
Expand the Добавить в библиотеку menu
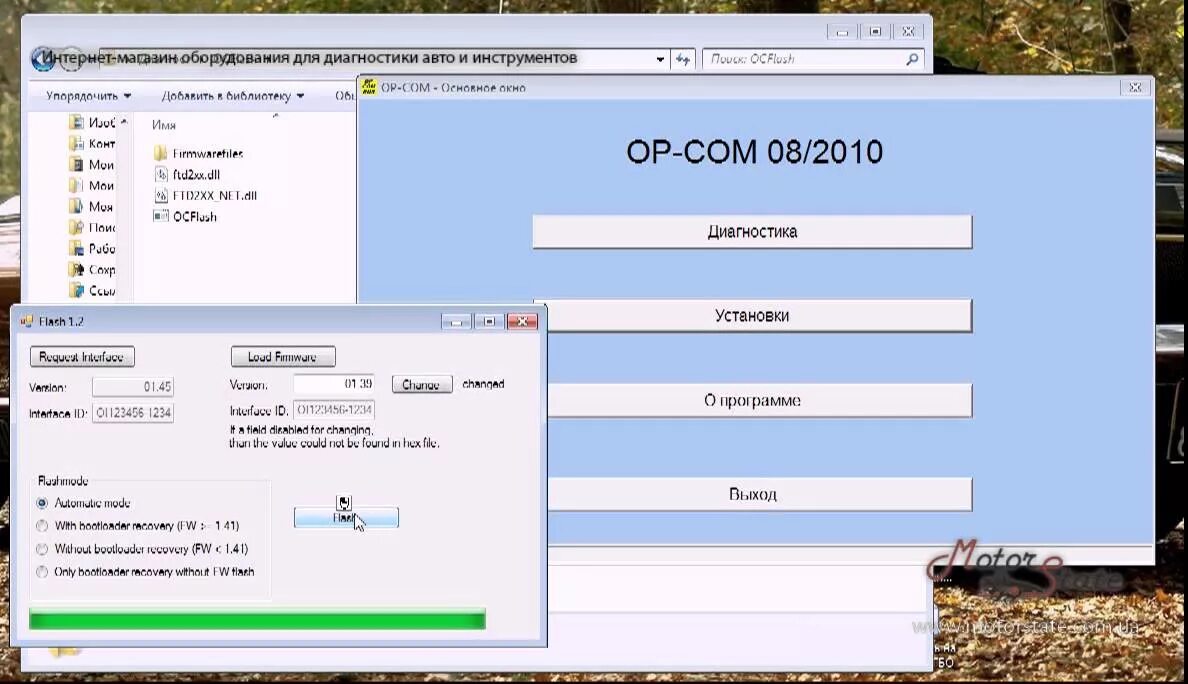233,96
